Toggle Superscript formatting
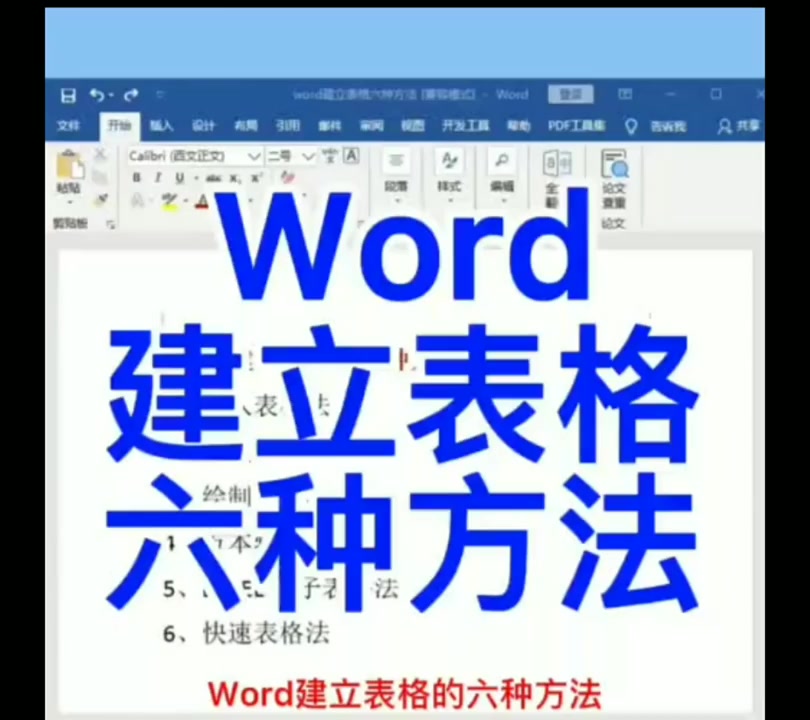This screenshot has height=720, width=810. tap(256, 178)
